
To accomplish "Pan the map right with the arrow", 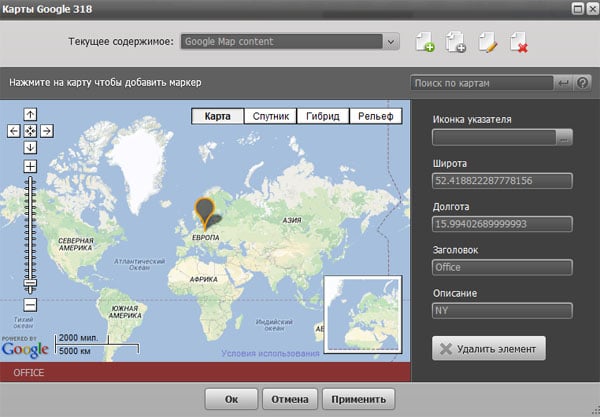I will tap(46, 130).
